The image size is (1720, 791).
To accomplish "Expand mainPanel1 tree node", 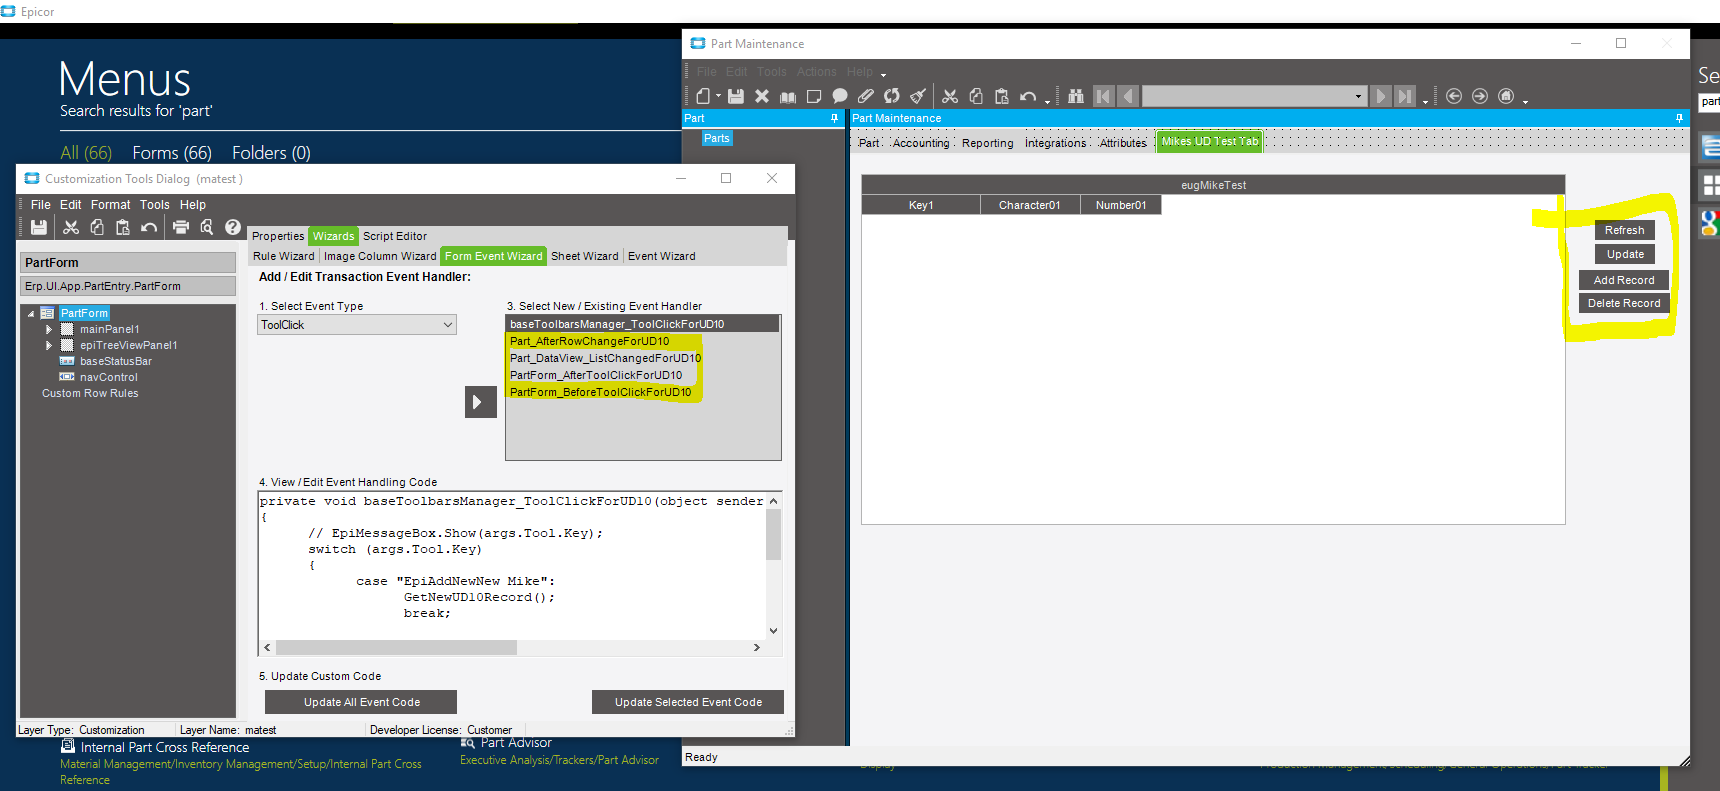I will click(x=48, y=329).
